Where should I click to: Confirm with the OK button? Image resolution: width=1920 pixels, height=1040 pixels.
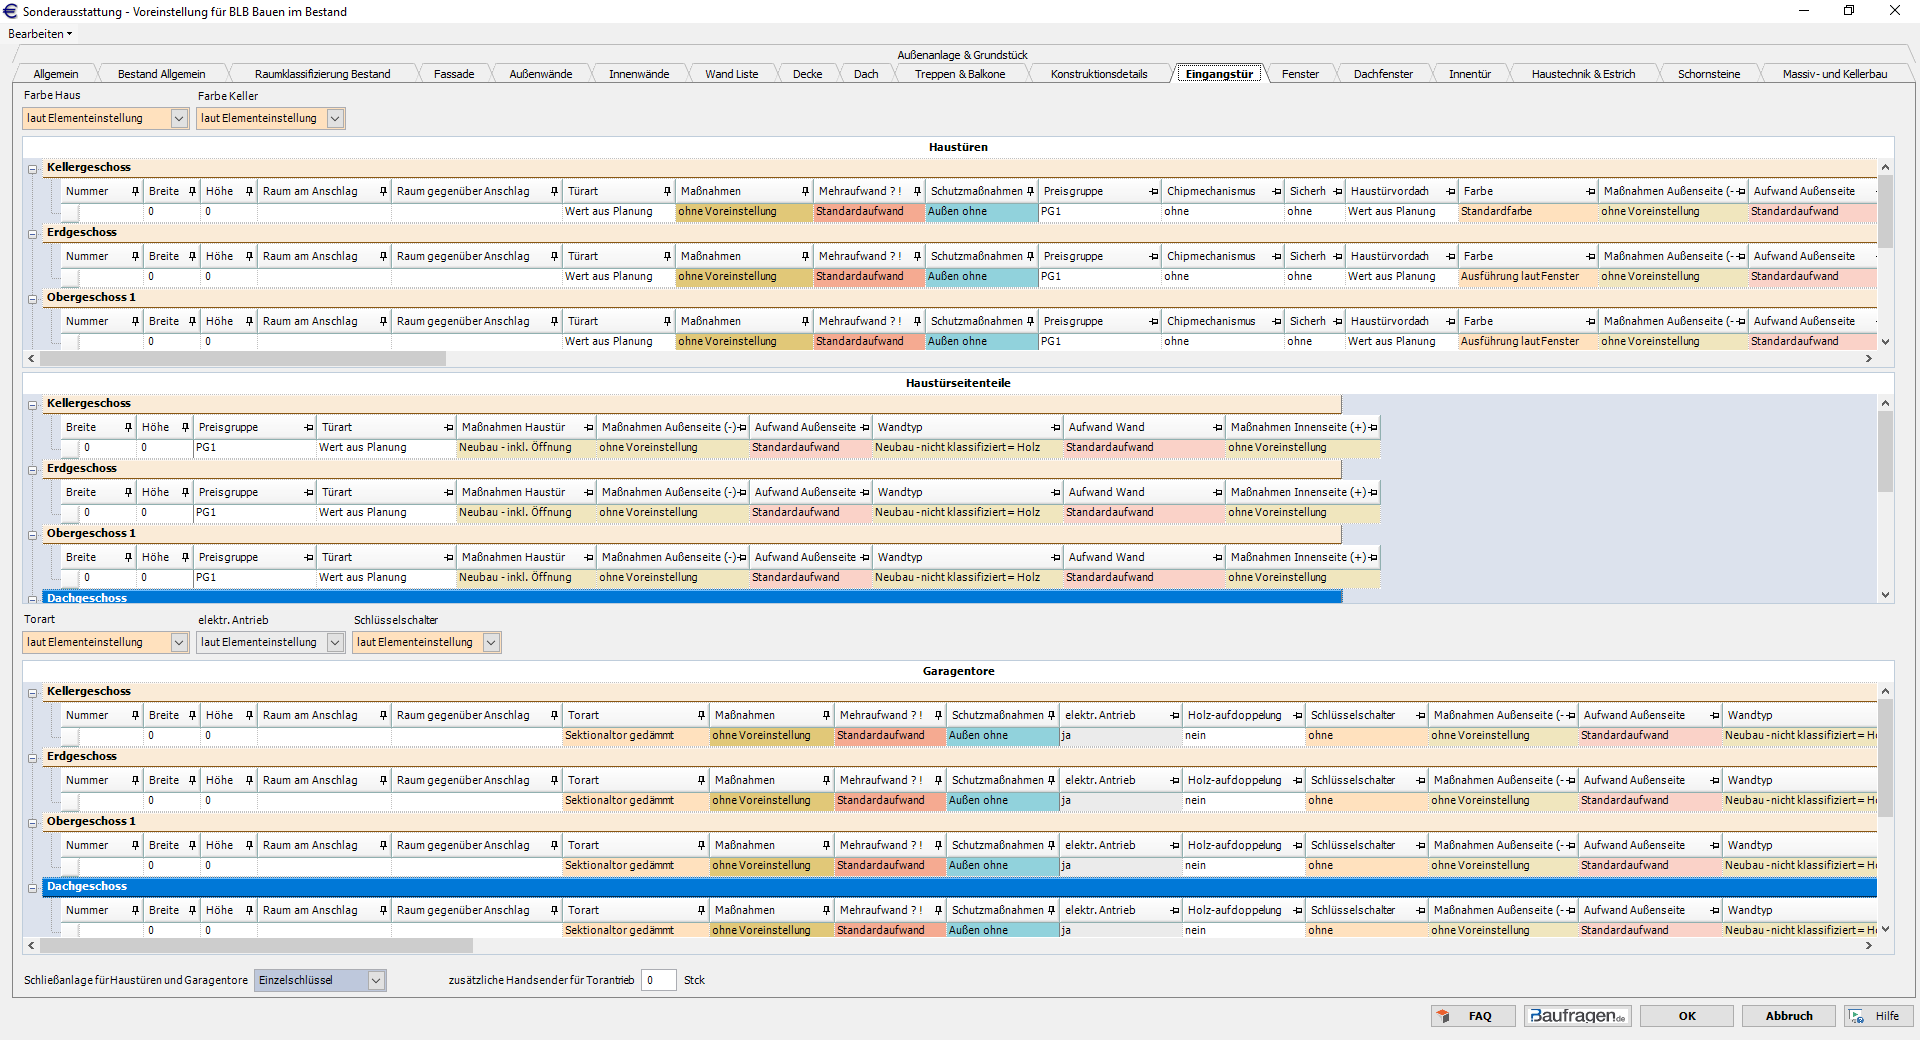pos(1686,1016)
